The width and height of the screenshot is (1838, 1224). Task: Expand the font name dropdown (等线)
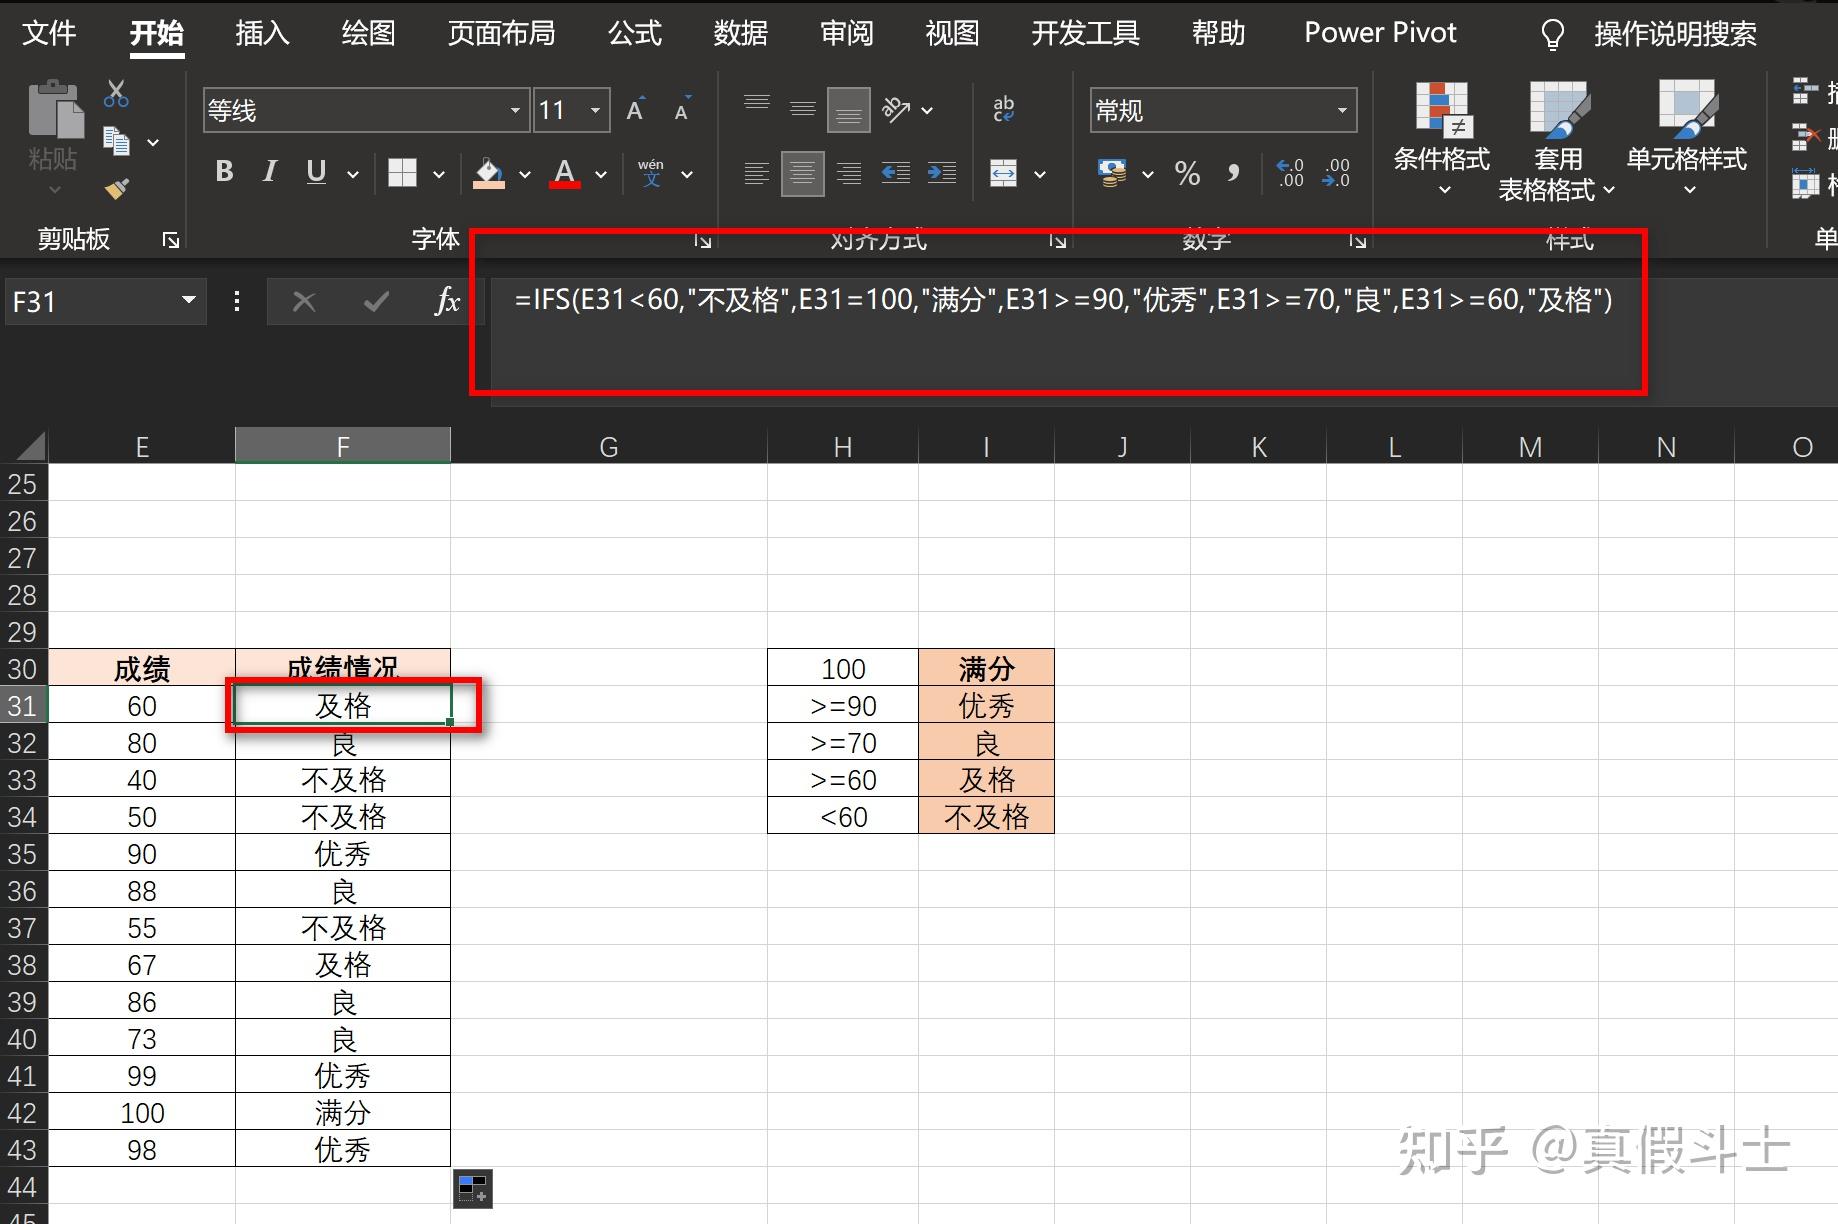pyautogui.click(x=514, y=111)
